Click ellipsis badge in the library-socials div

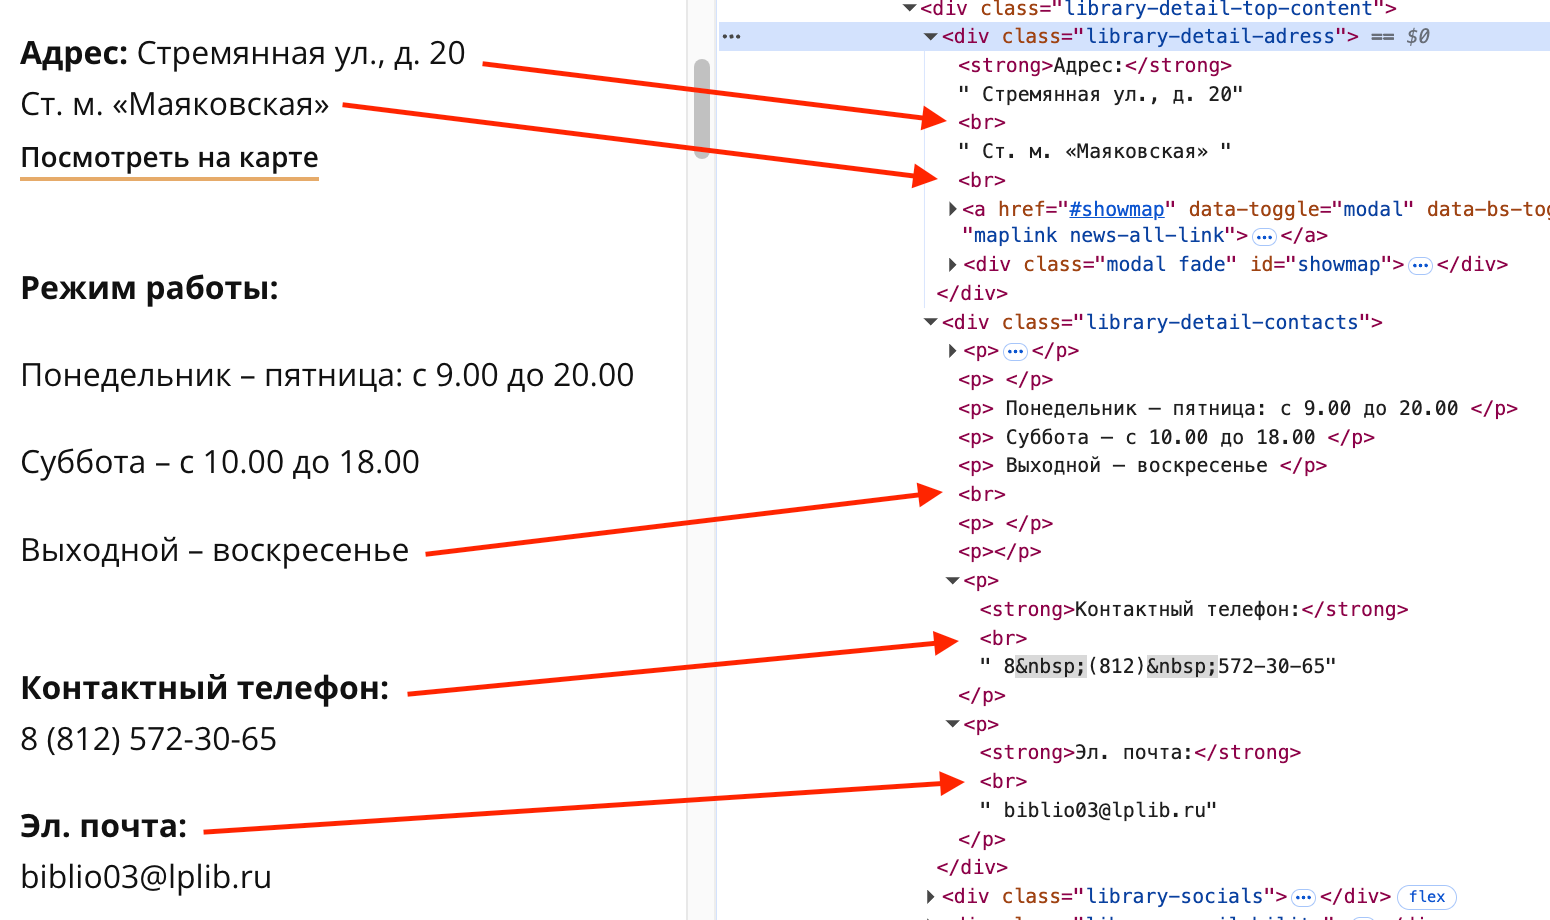coord(1303,897)
